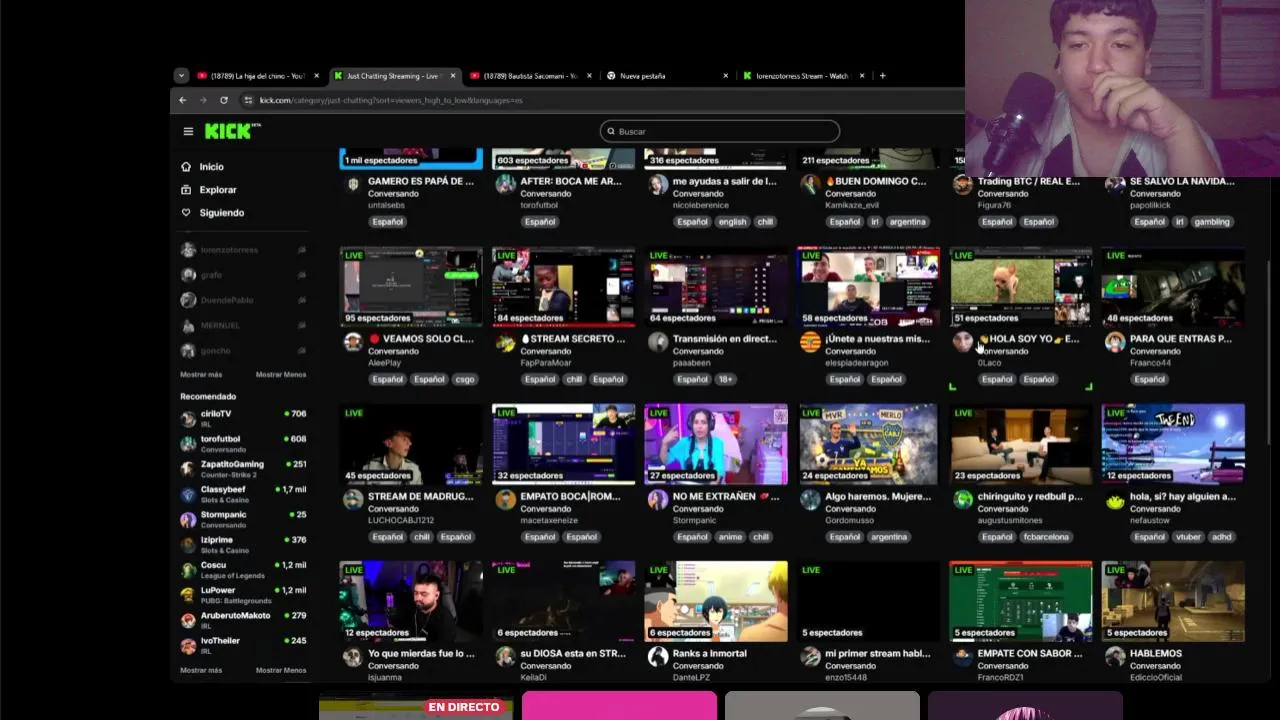Open the Kick hamburger menu
The height and width of the screenshot is (720, 1280).
click(188, 131)
